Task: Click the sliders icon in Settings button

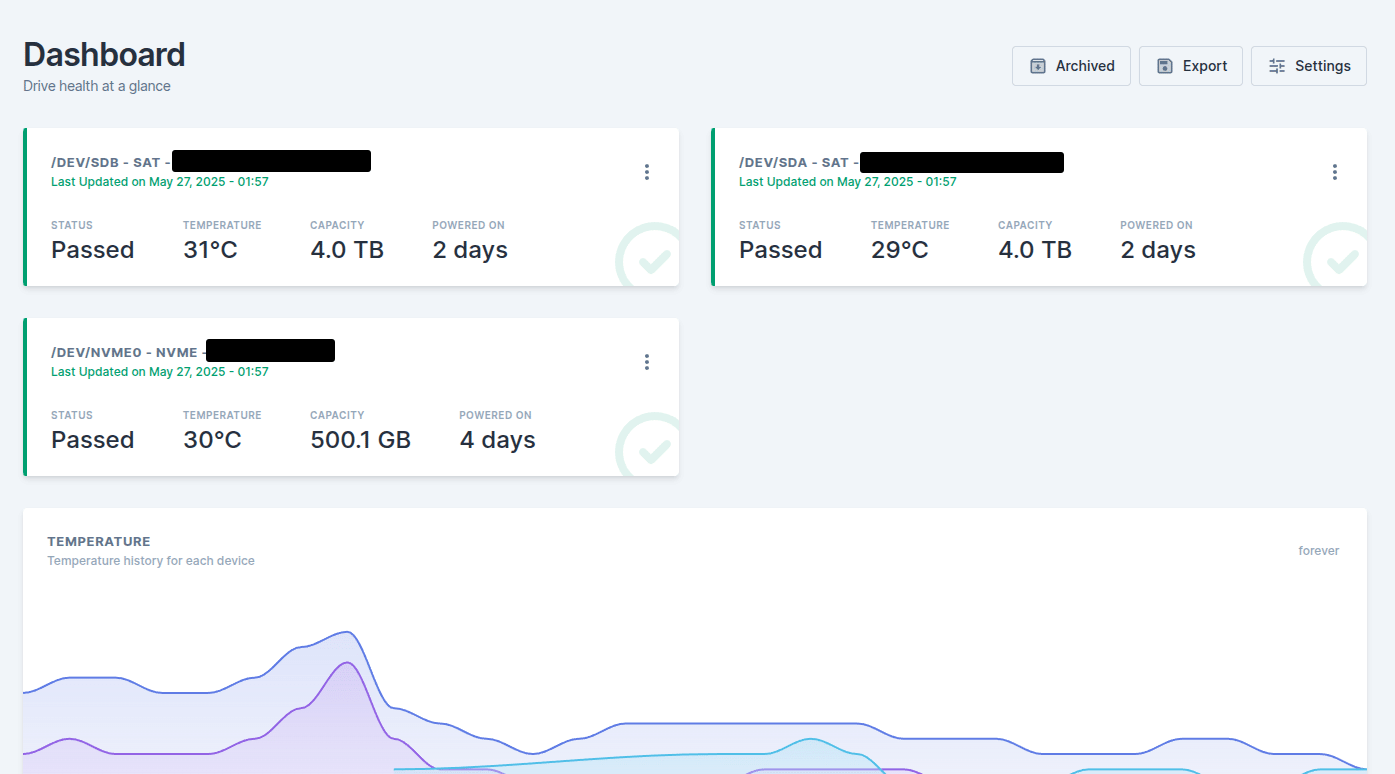Action: coord(1277,66)
